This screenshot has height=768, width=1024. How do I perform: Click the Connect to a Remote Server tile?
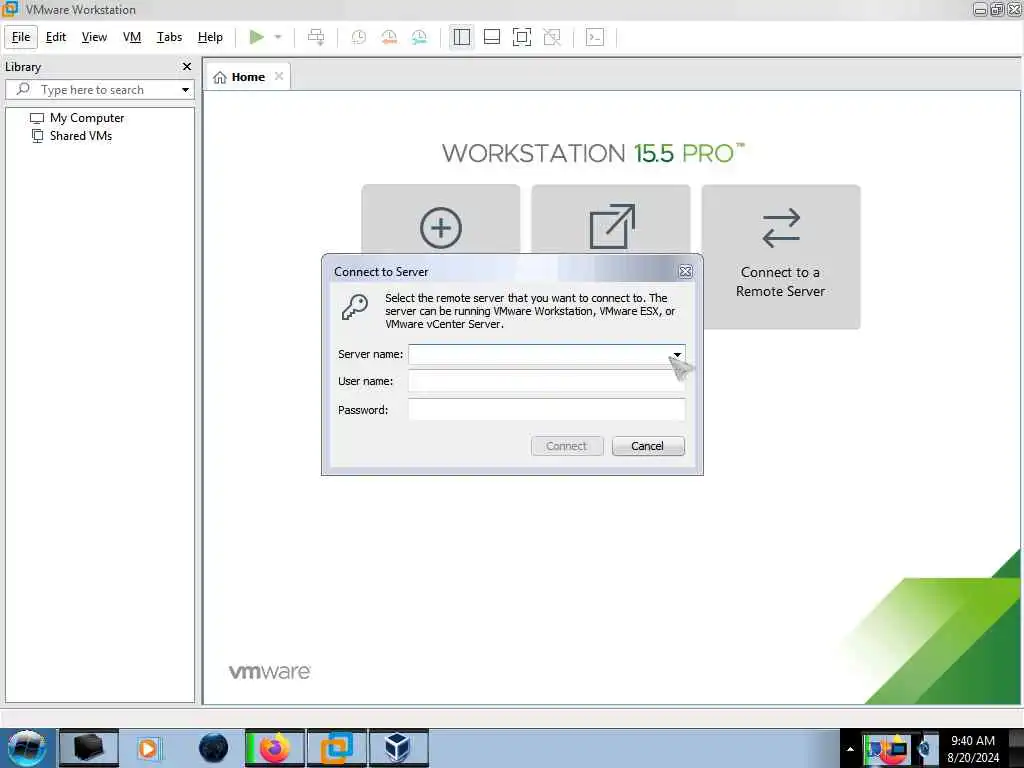pyautogui.click(x=781, y=257)
